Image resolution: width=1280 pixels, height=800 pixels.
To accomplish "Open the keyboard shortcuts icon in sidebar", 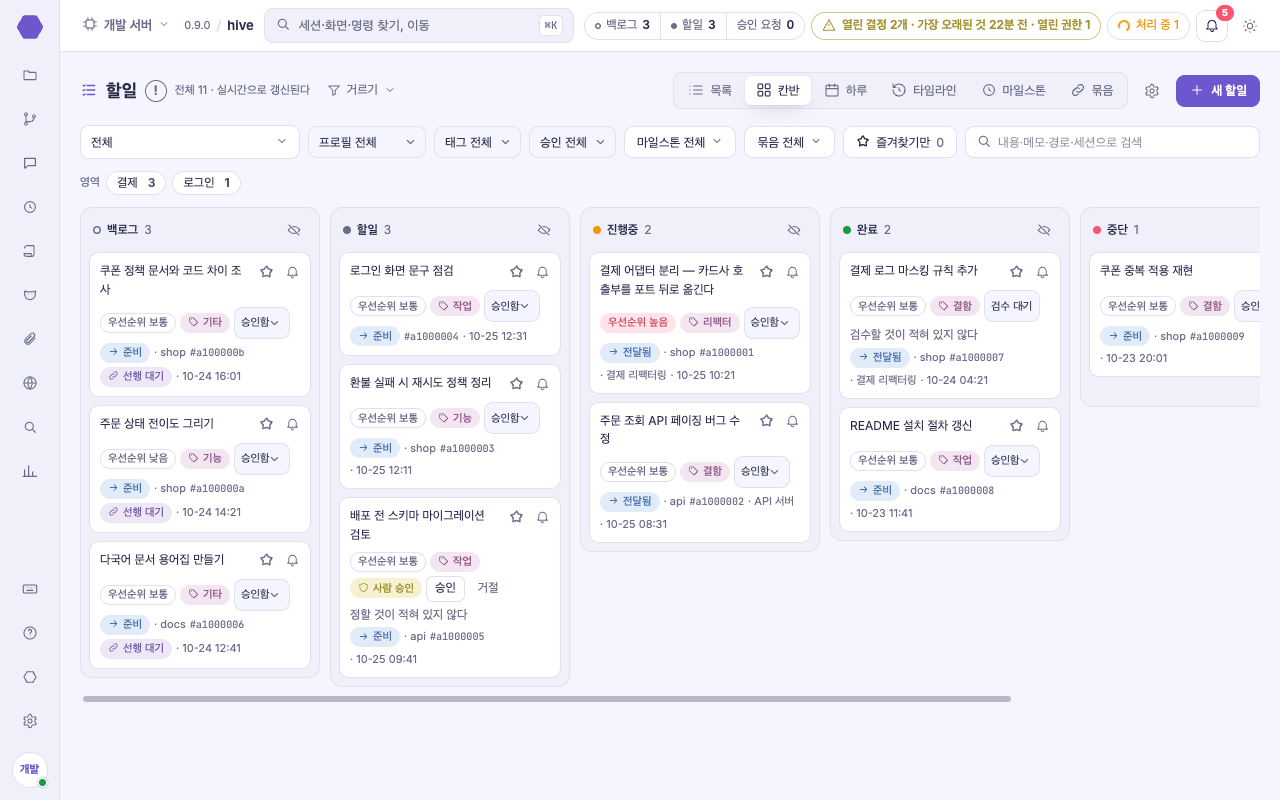I will pyautogui.click(x=30, y=589).
